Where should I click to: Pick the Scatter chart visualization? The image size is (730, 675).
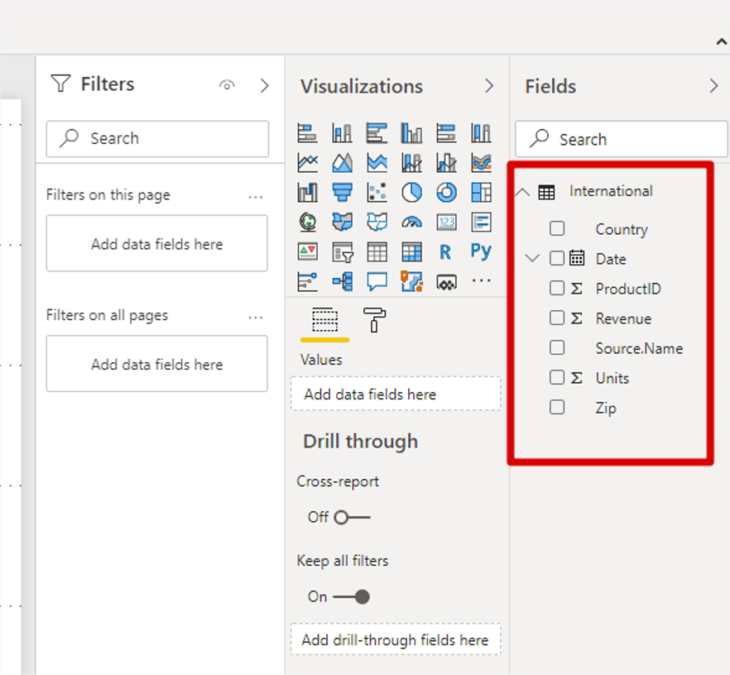point(377,192)
